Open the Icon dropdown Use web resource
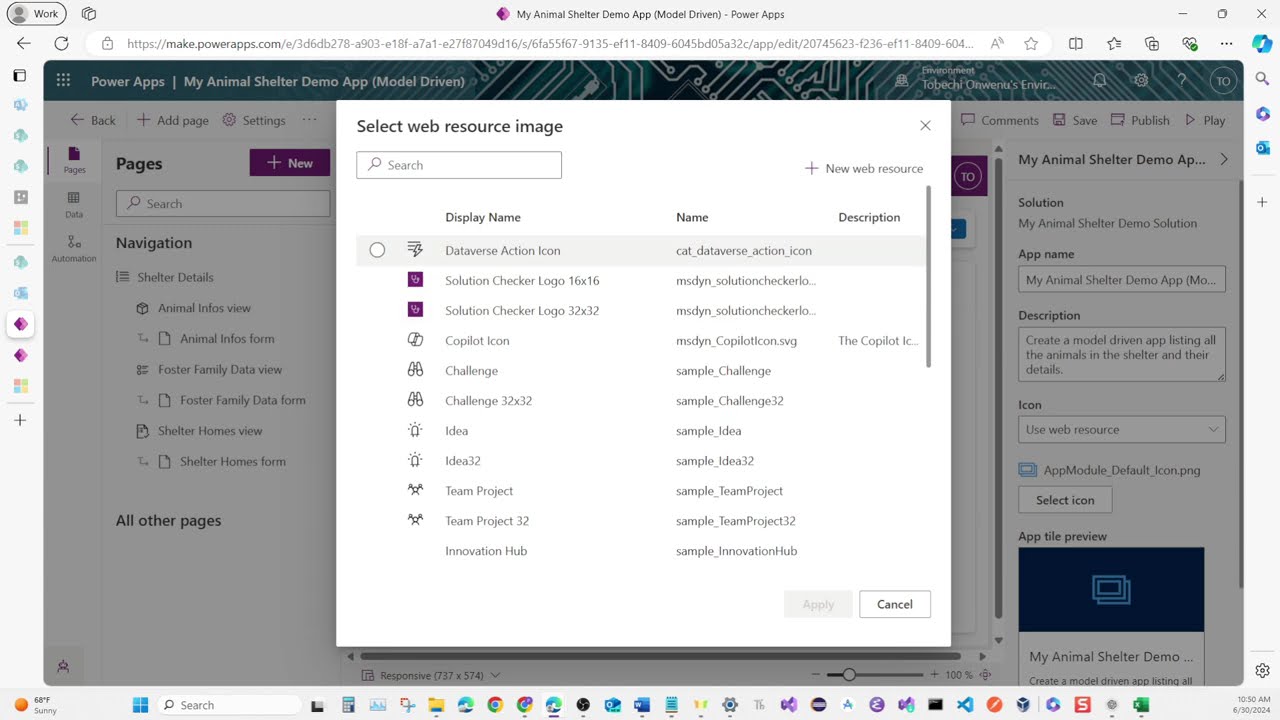1280x720 pixels. (1121, 430)
